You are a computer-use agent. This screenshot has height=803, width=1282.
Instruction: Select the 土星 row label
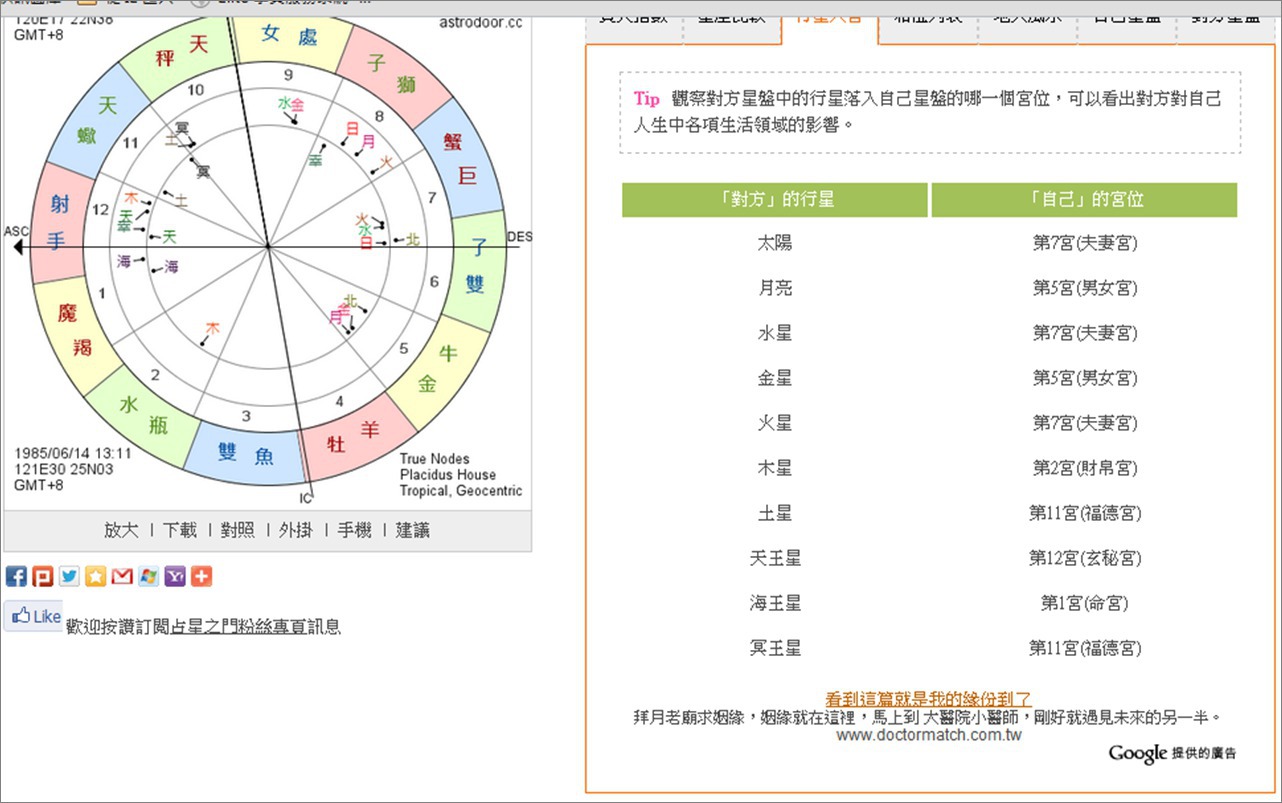coord(775,513)
